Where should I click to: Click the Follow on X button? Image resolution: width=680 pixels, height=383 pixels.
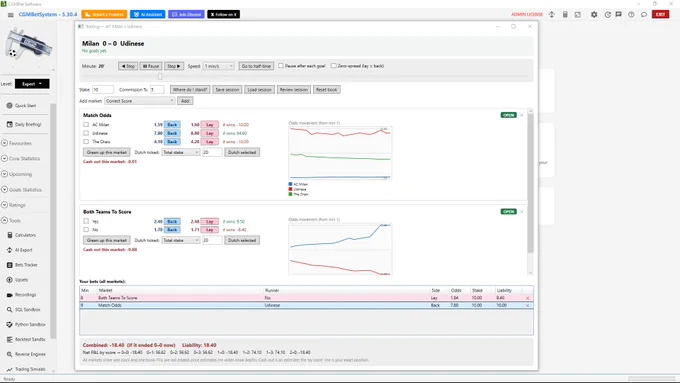pyautogui.click(x=223, y=14)
